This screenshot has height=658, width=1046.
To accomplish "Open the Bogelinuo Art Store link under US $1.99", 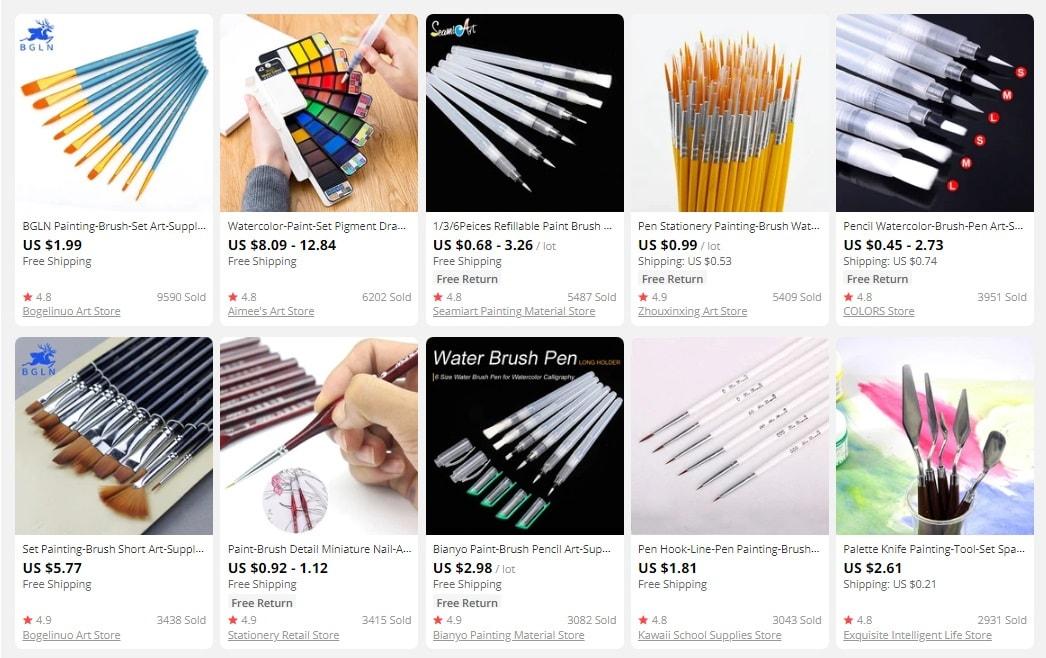I will pos(71,312).
